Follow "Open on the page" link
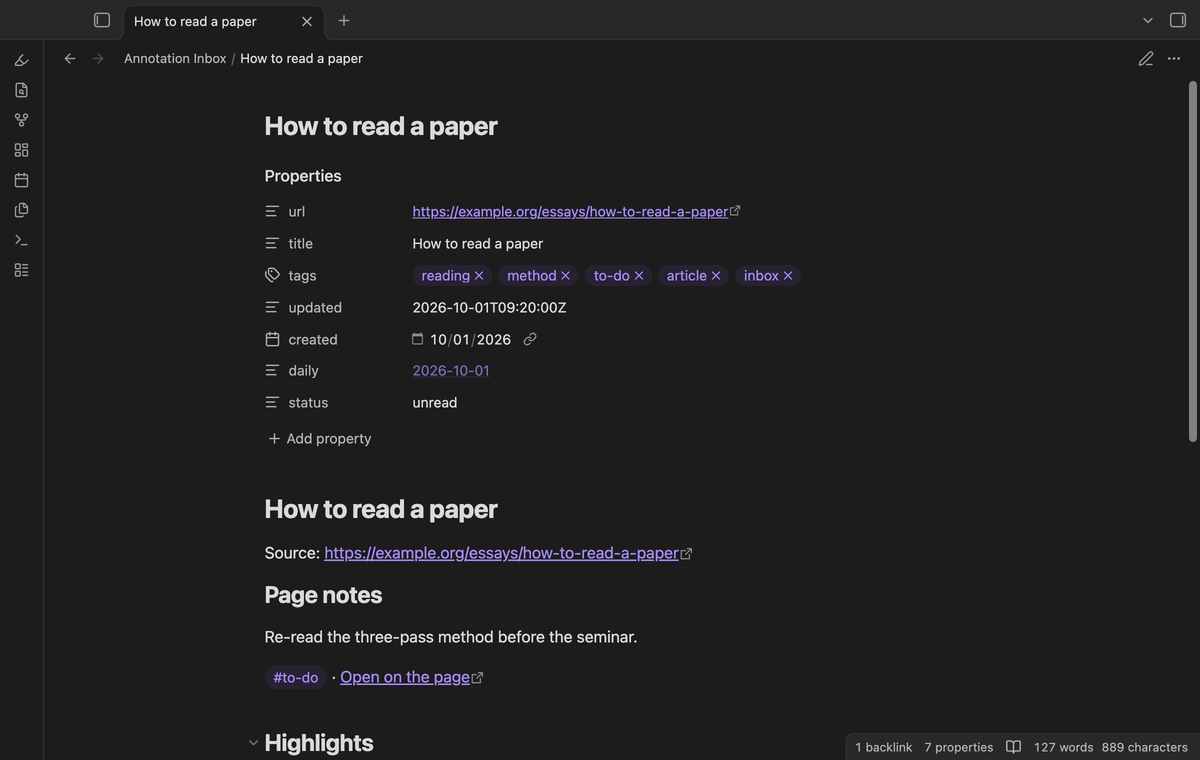This screenshot has height=760, width=1200. coord(405,677)
